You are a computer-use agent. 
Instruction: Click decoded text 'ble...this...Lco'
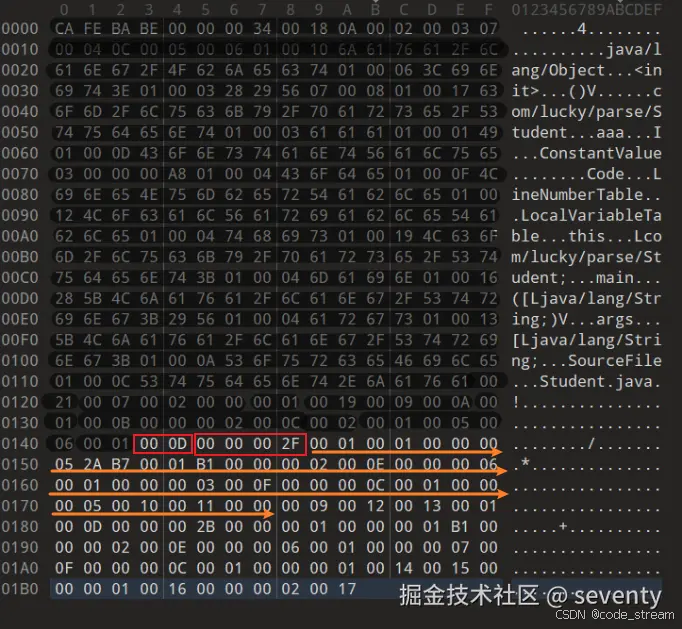(x=587, y=236)
